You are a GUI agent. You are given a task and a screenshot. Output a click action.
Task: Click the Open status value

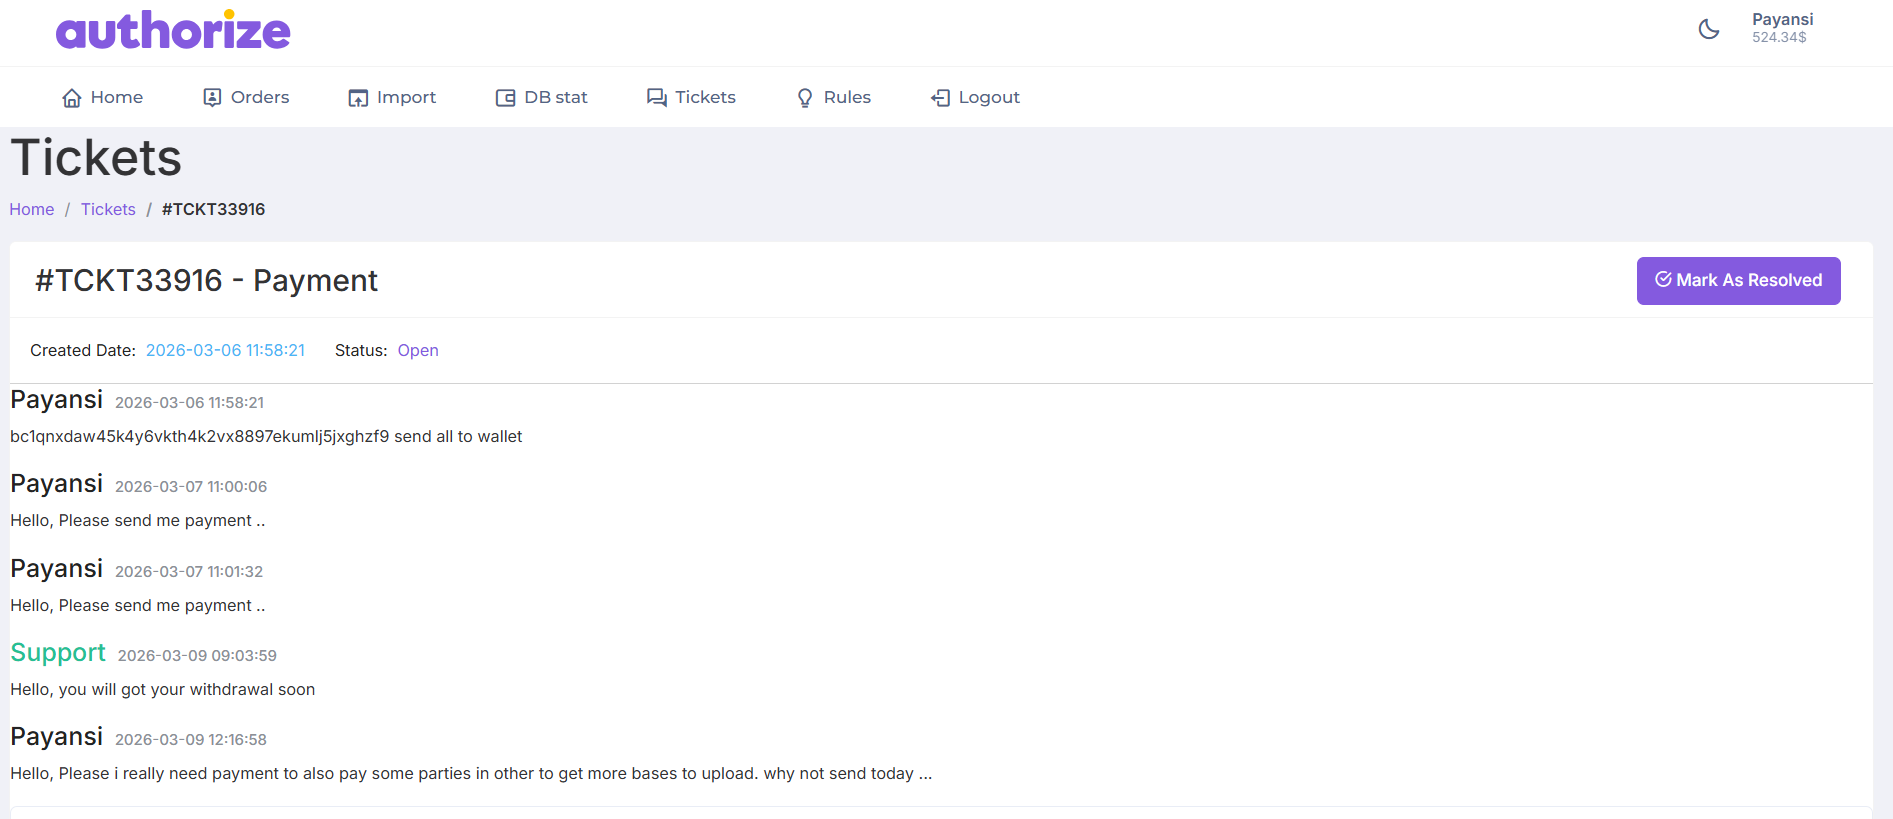[418, 350]
